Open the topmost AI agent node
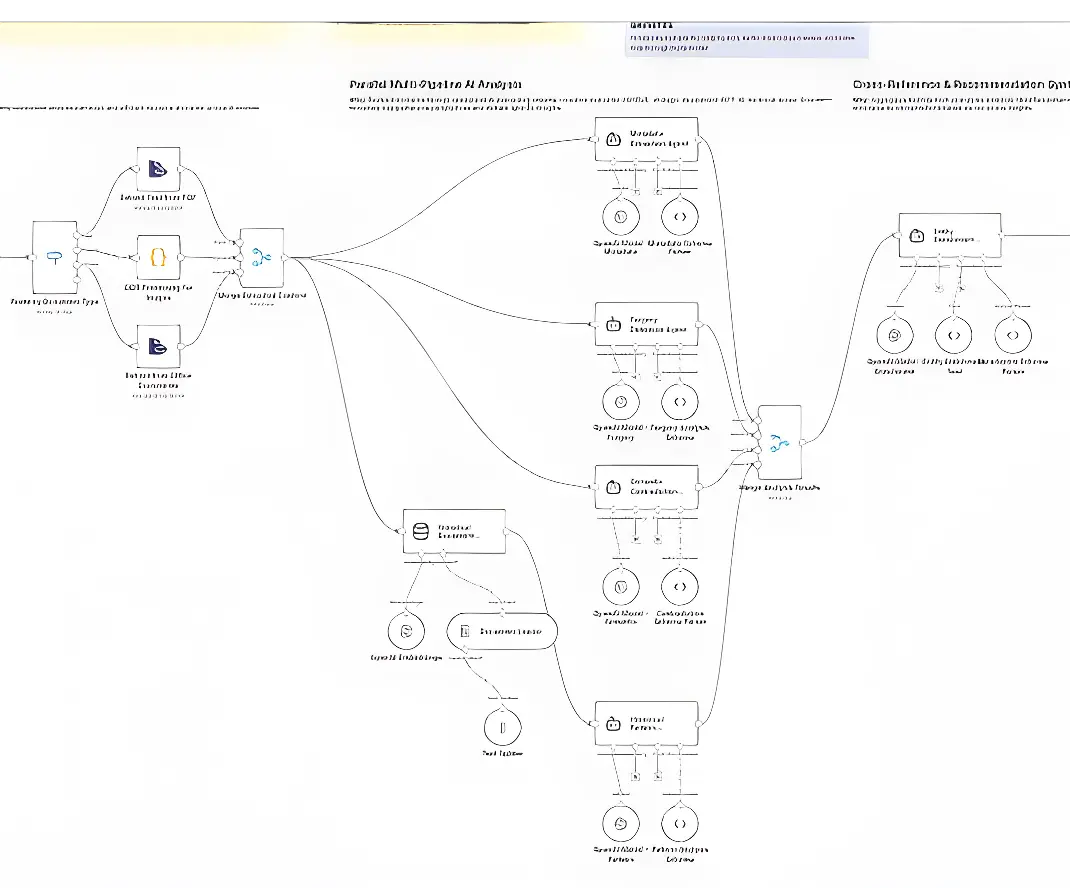 tap(645, 140)
